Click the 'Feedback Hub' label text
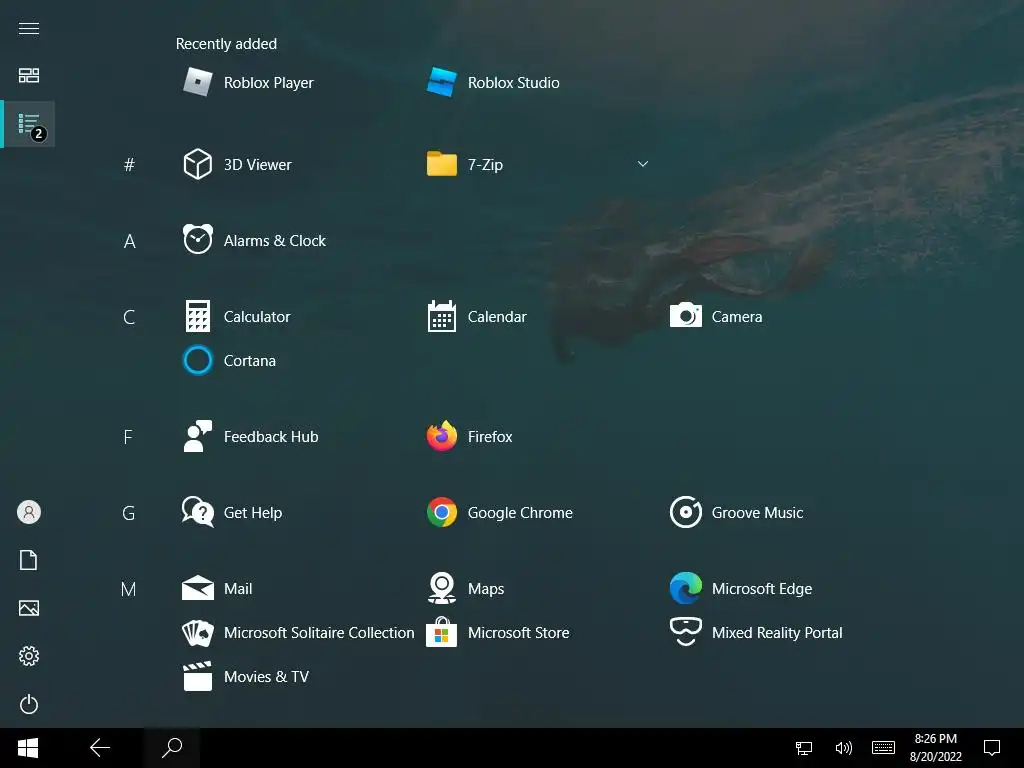Screen dimensions: 1024x768 point(271,436)
